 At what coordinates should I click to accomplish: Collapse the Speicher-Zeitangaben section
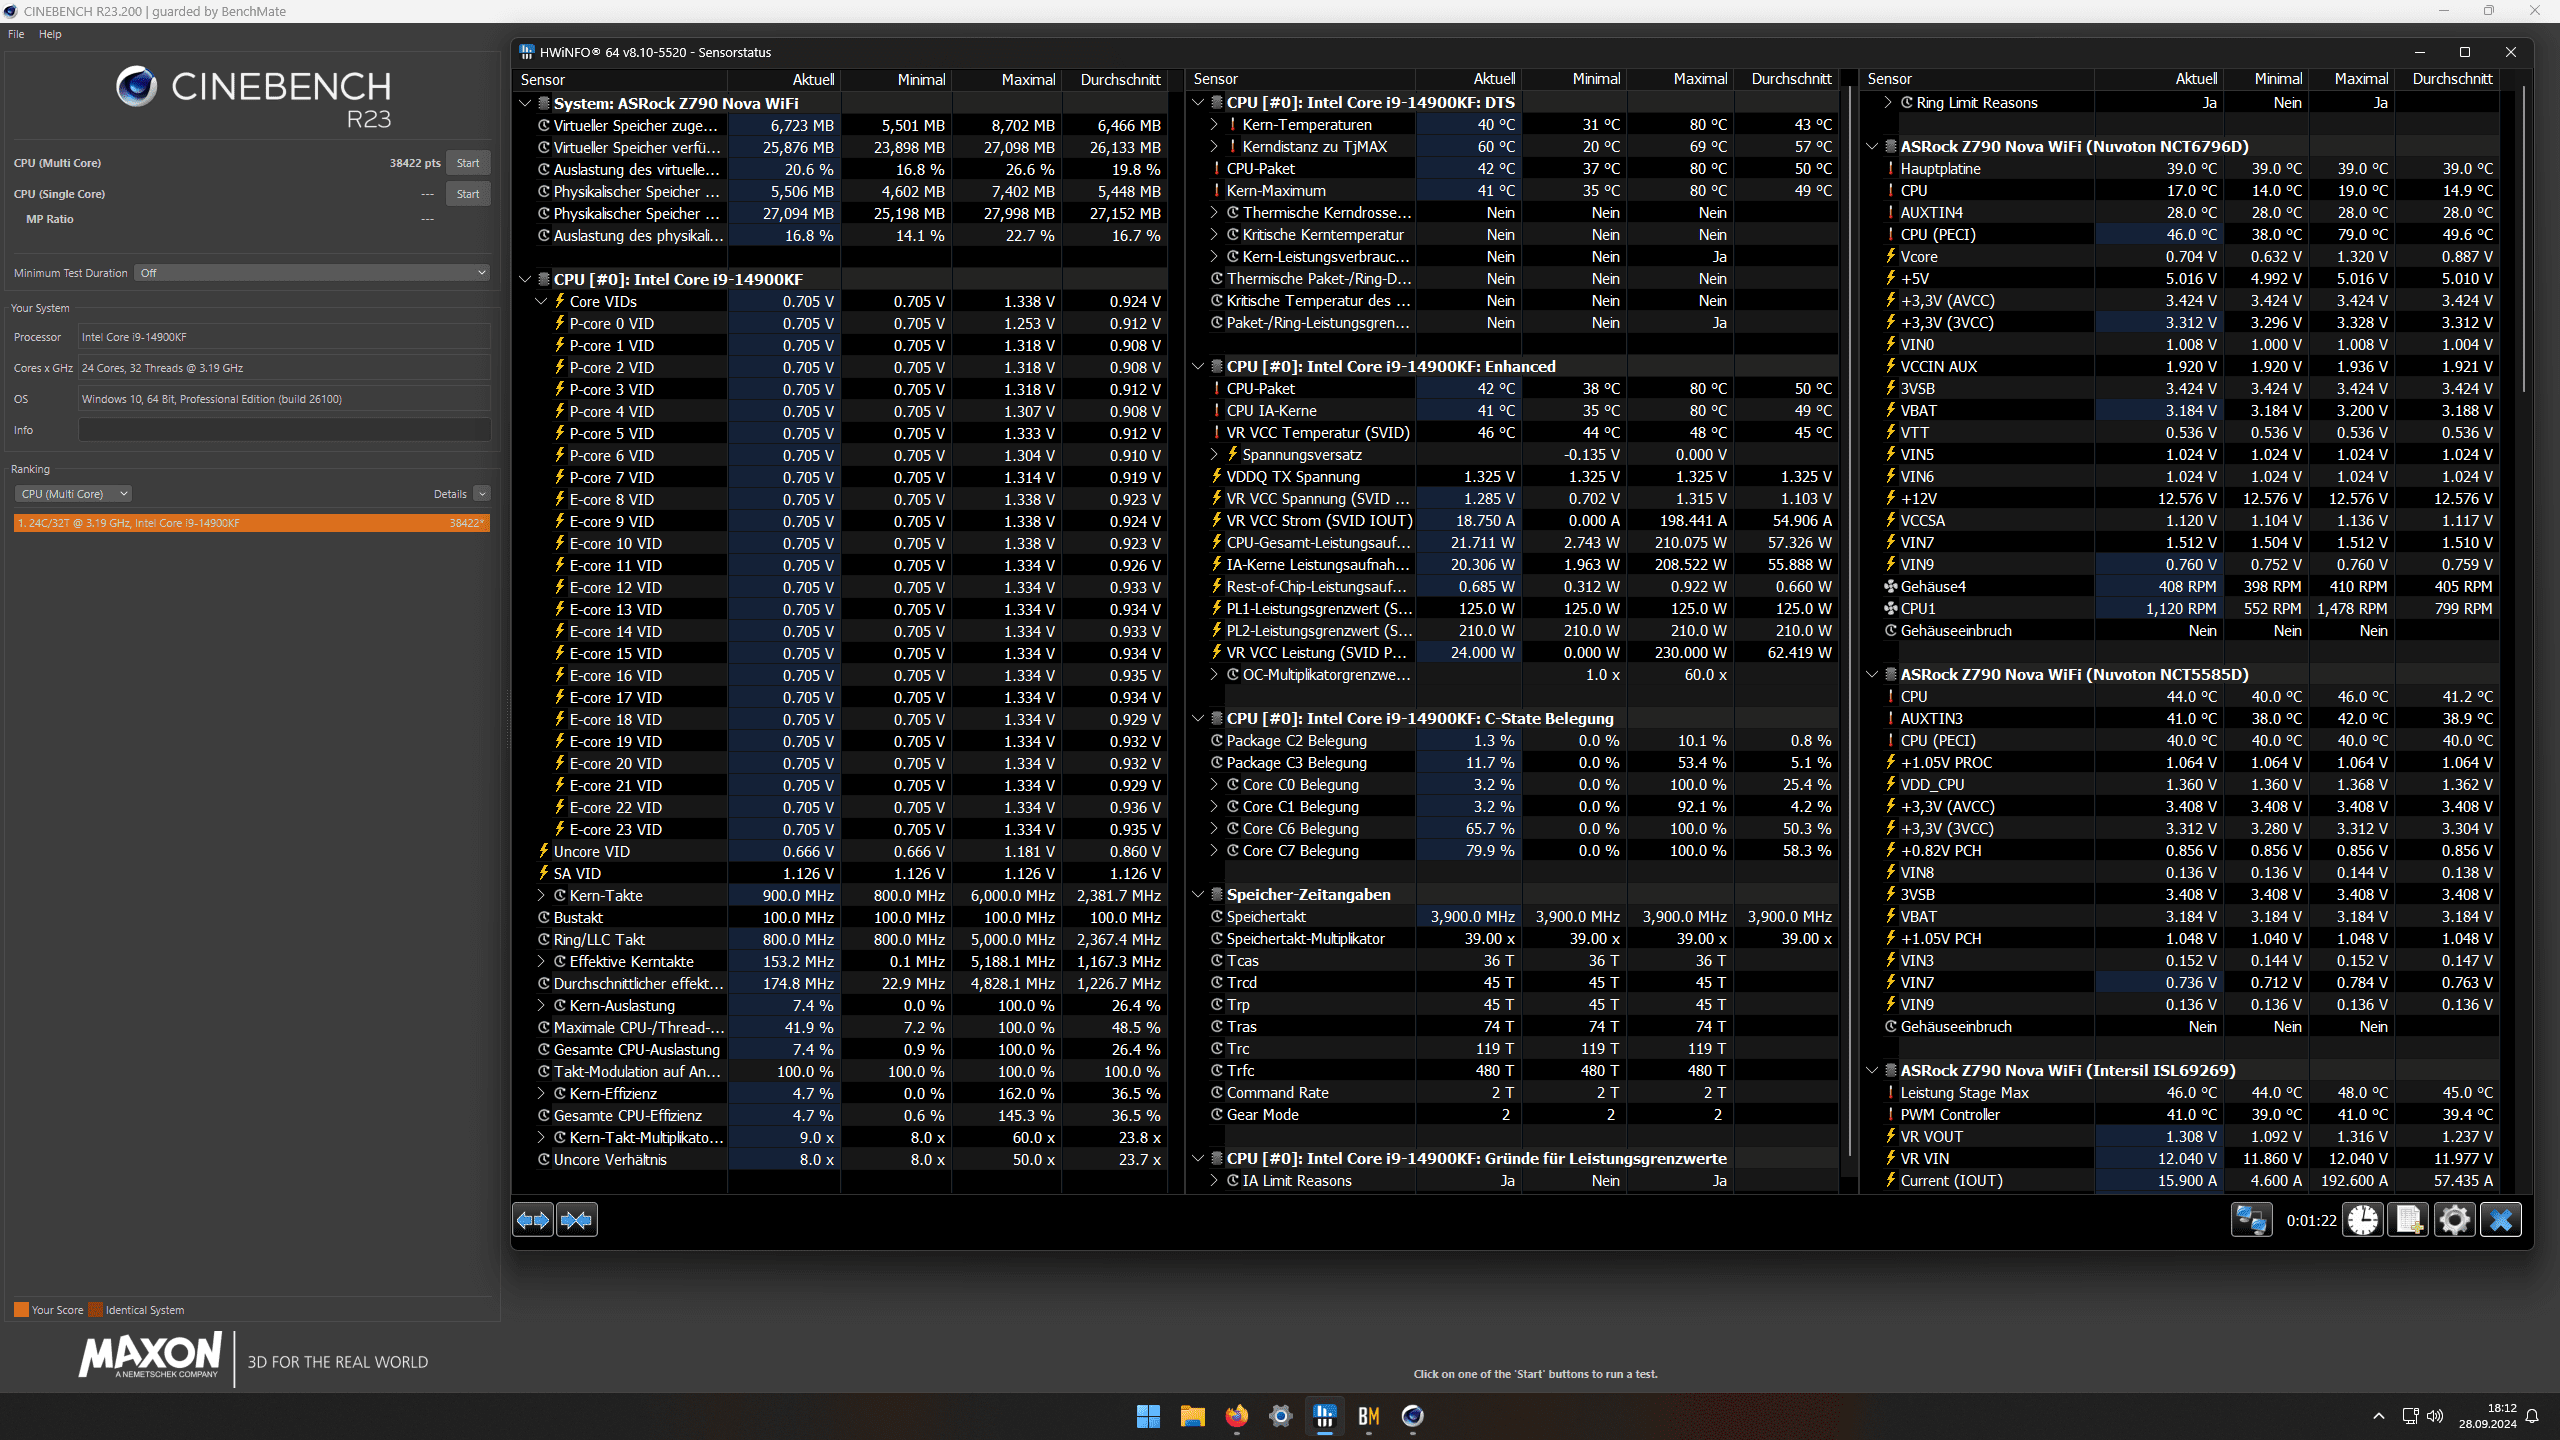pos(1198,895)
